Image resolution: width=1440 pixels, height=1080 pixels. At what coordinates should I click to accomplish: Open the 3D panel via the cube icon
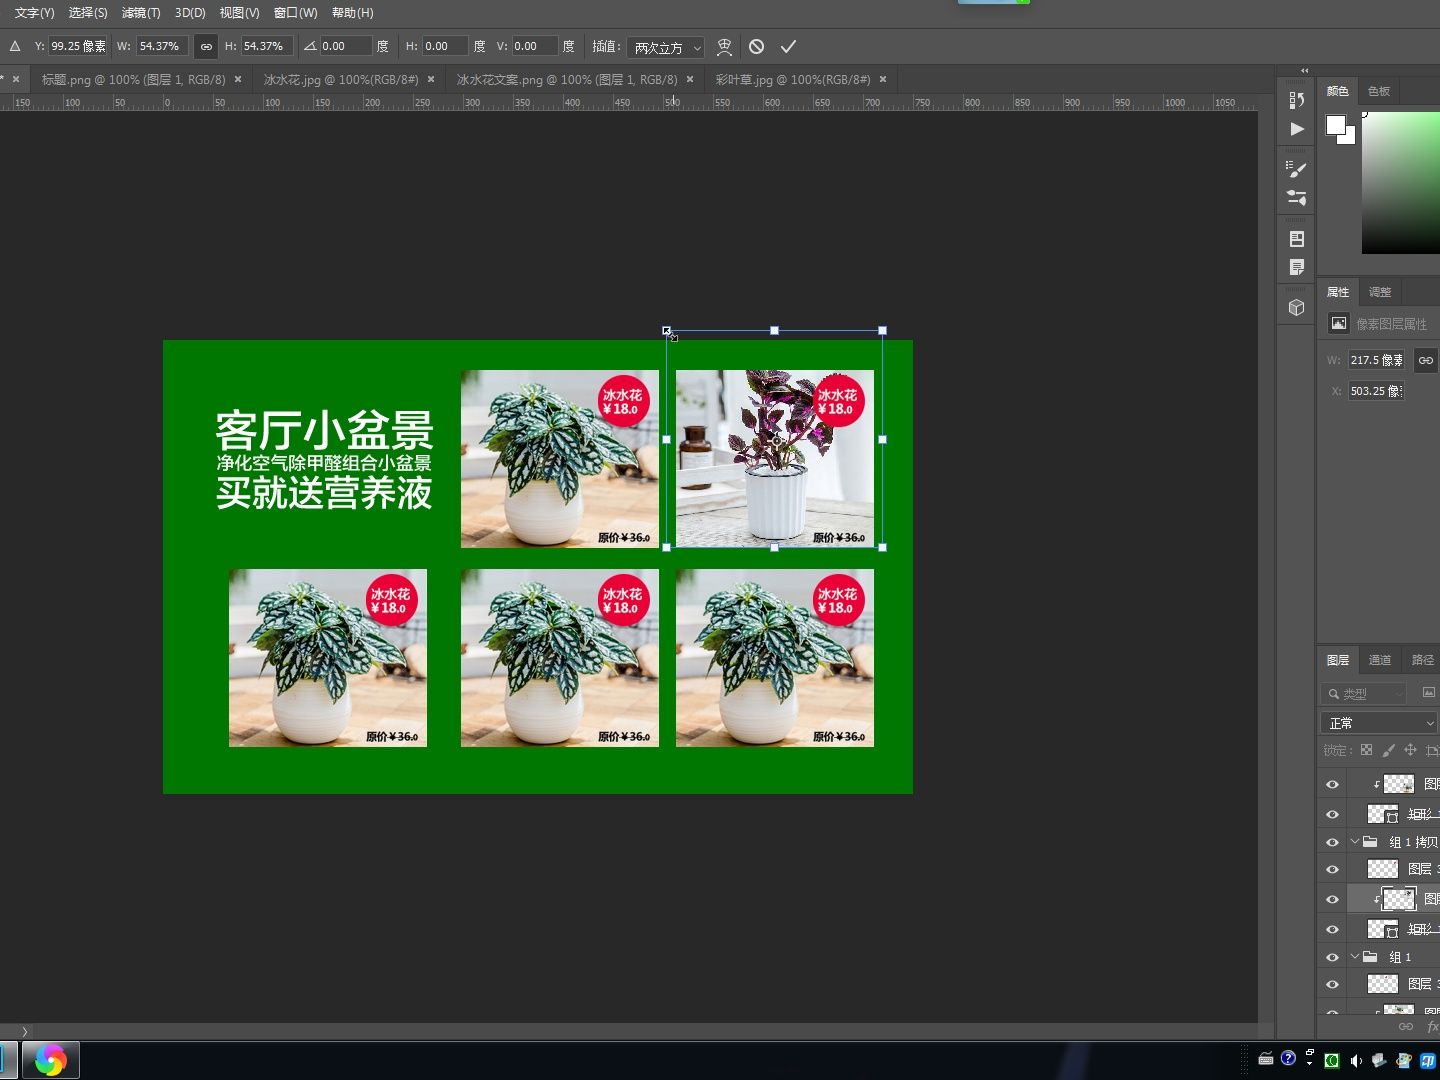pyautogui.click(x=1296, y=307)
